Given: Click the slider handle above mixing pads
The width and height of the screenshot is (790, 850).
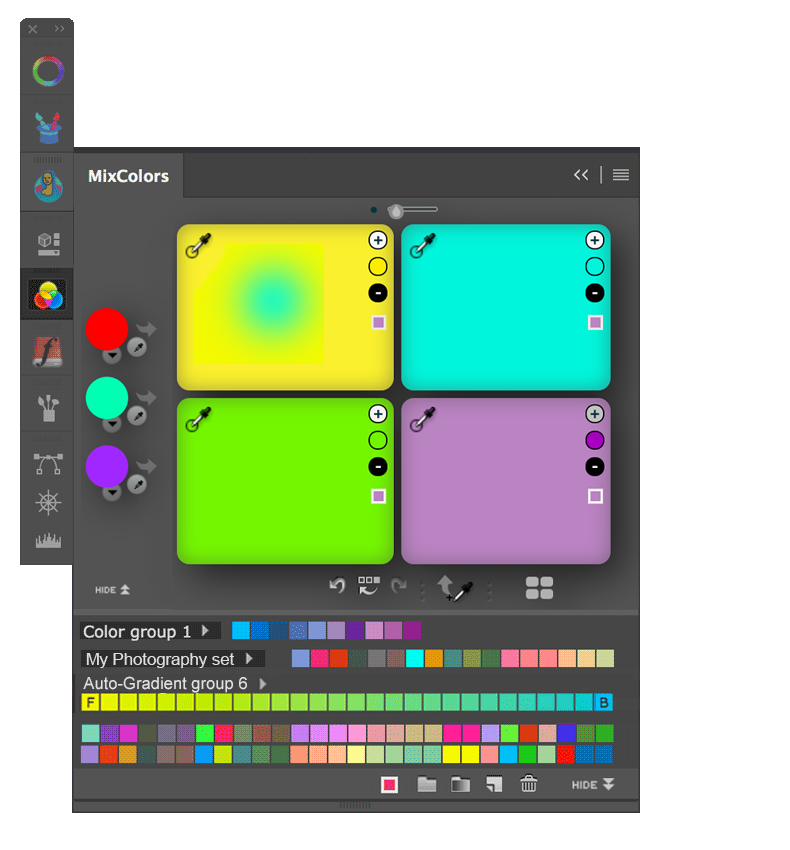Looking at the screenshot, I should pos(396,211).
